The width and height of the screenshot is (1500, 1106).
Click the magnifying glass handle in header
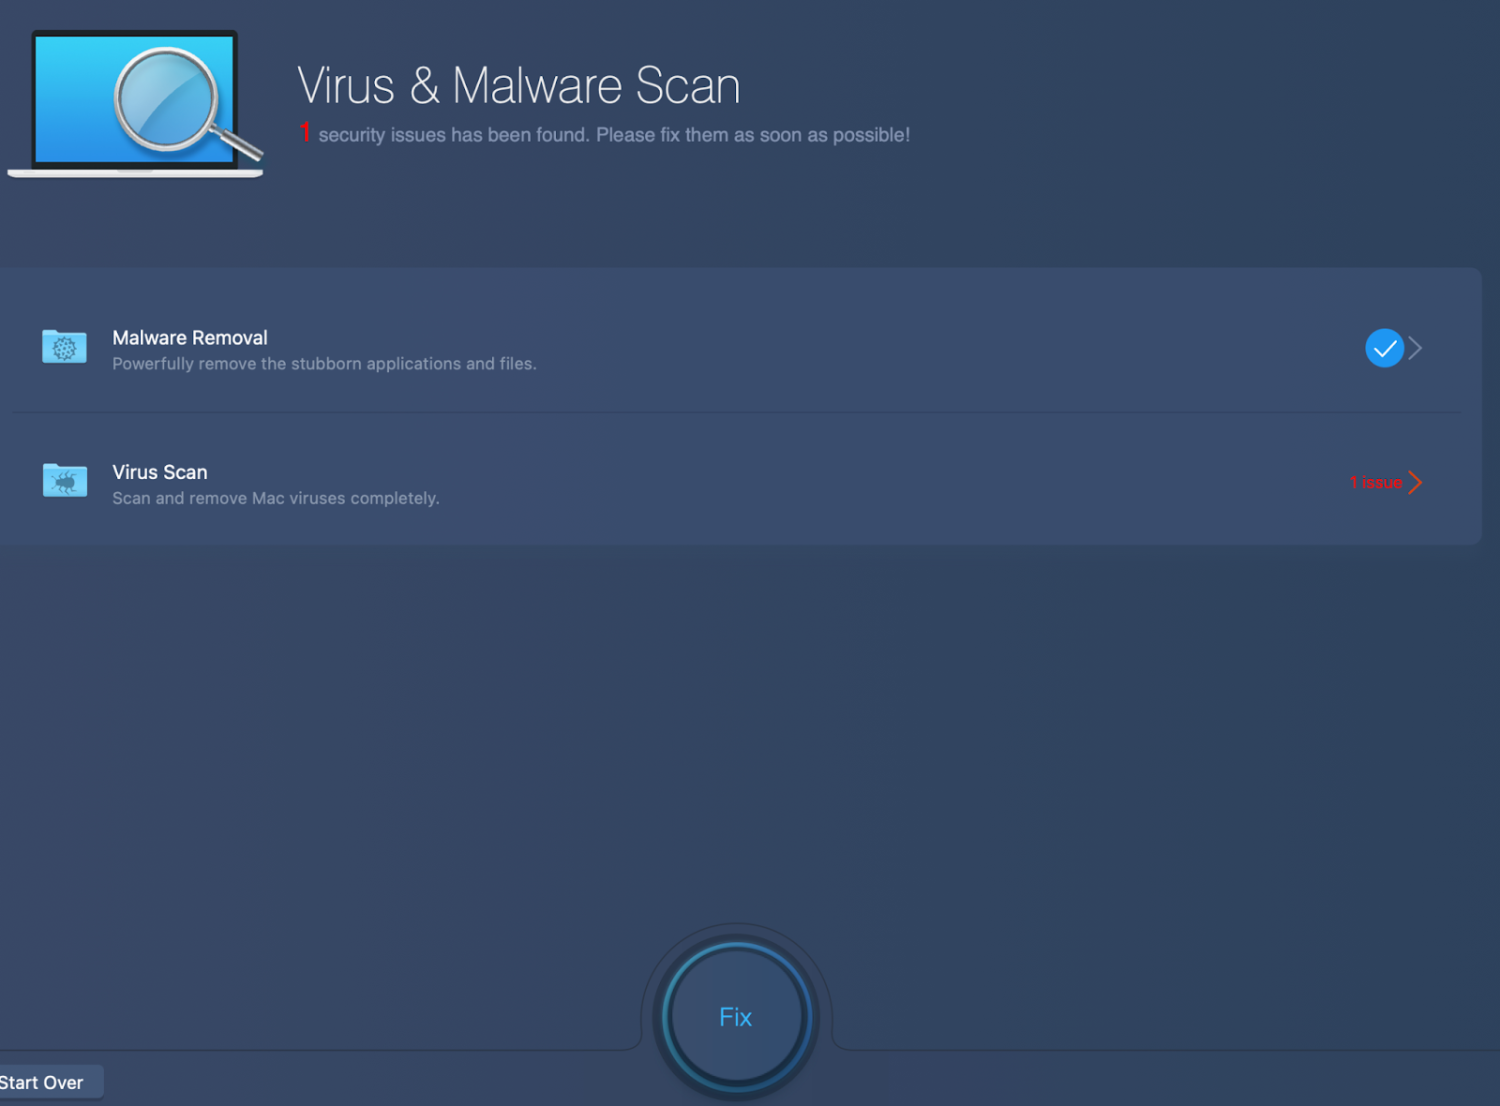pos(240,146)
